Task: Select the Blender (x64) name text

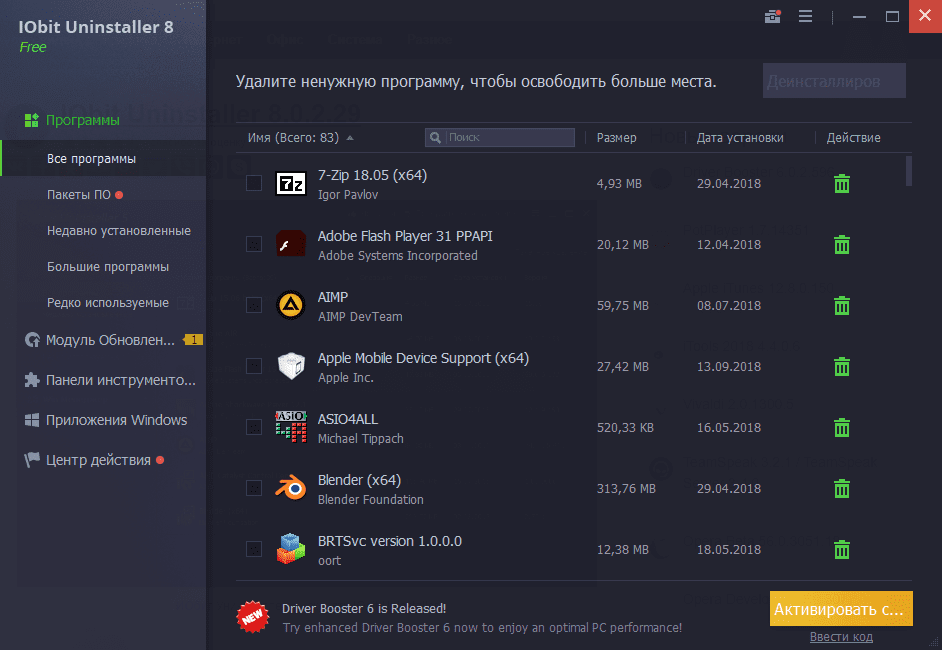Action: point(359,481)
